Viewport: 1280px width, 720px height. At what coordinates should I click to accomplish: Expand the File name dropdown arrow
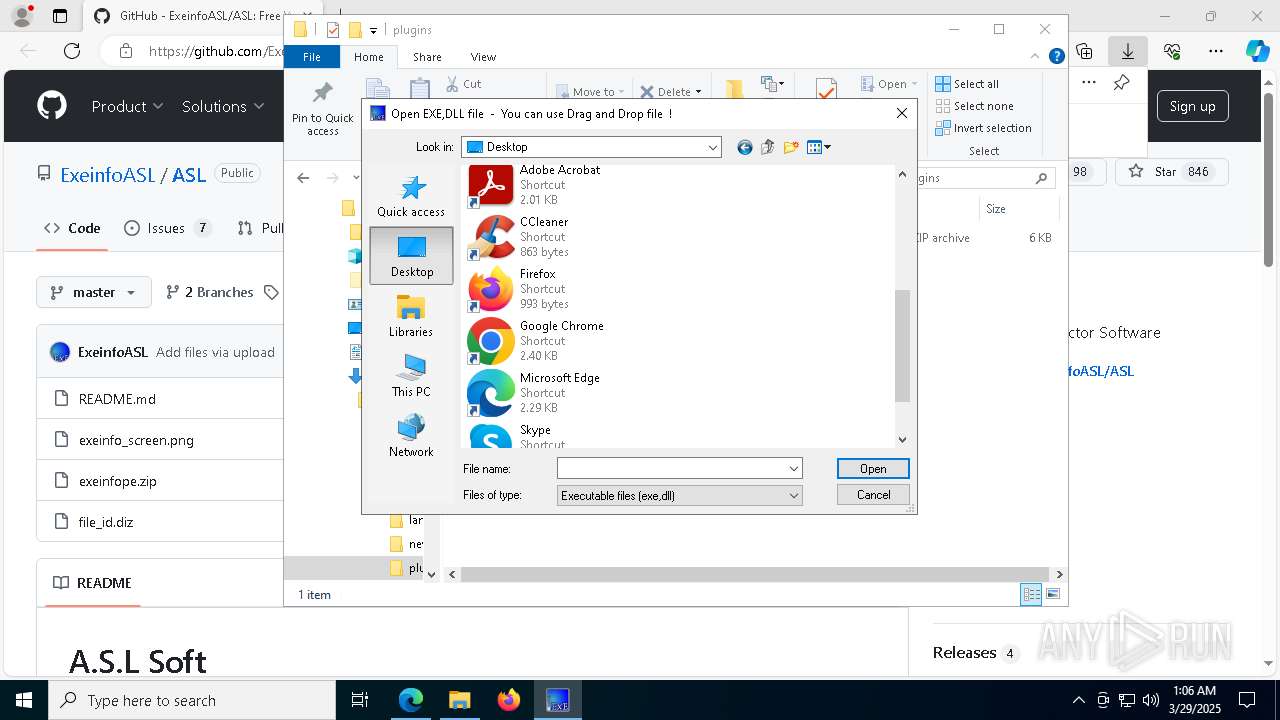tap(794, 468)
